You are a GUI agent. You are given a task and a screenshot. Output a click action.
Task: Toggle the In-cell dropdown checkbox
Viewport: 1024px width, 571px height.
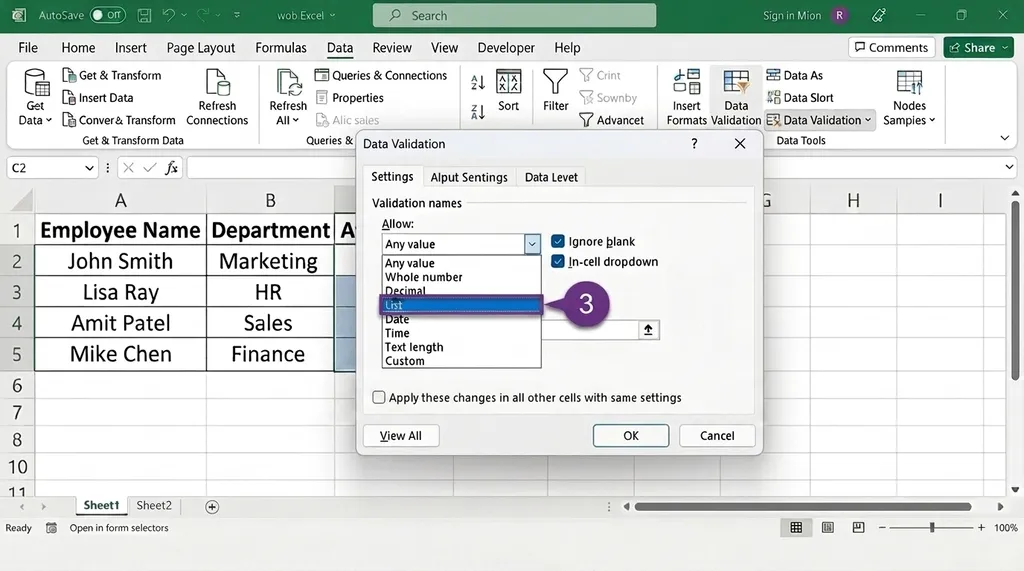click(x=558, y=262)
